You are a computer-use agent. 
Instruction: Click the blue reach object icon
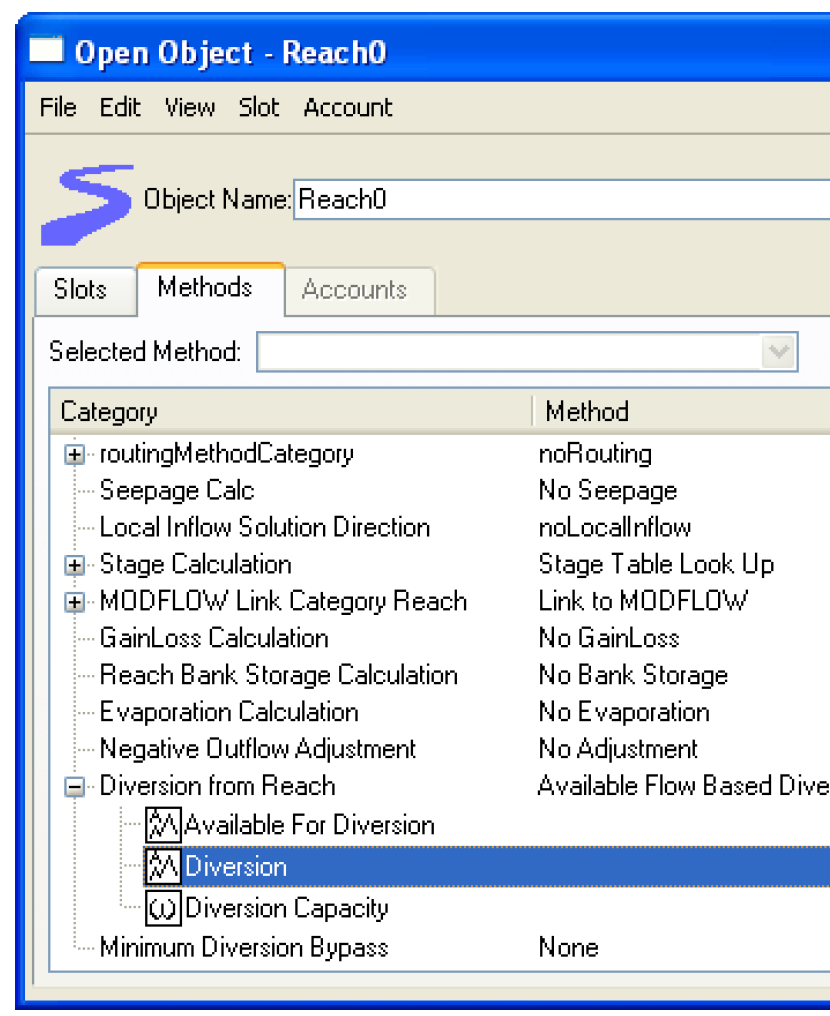click(87, 205)
